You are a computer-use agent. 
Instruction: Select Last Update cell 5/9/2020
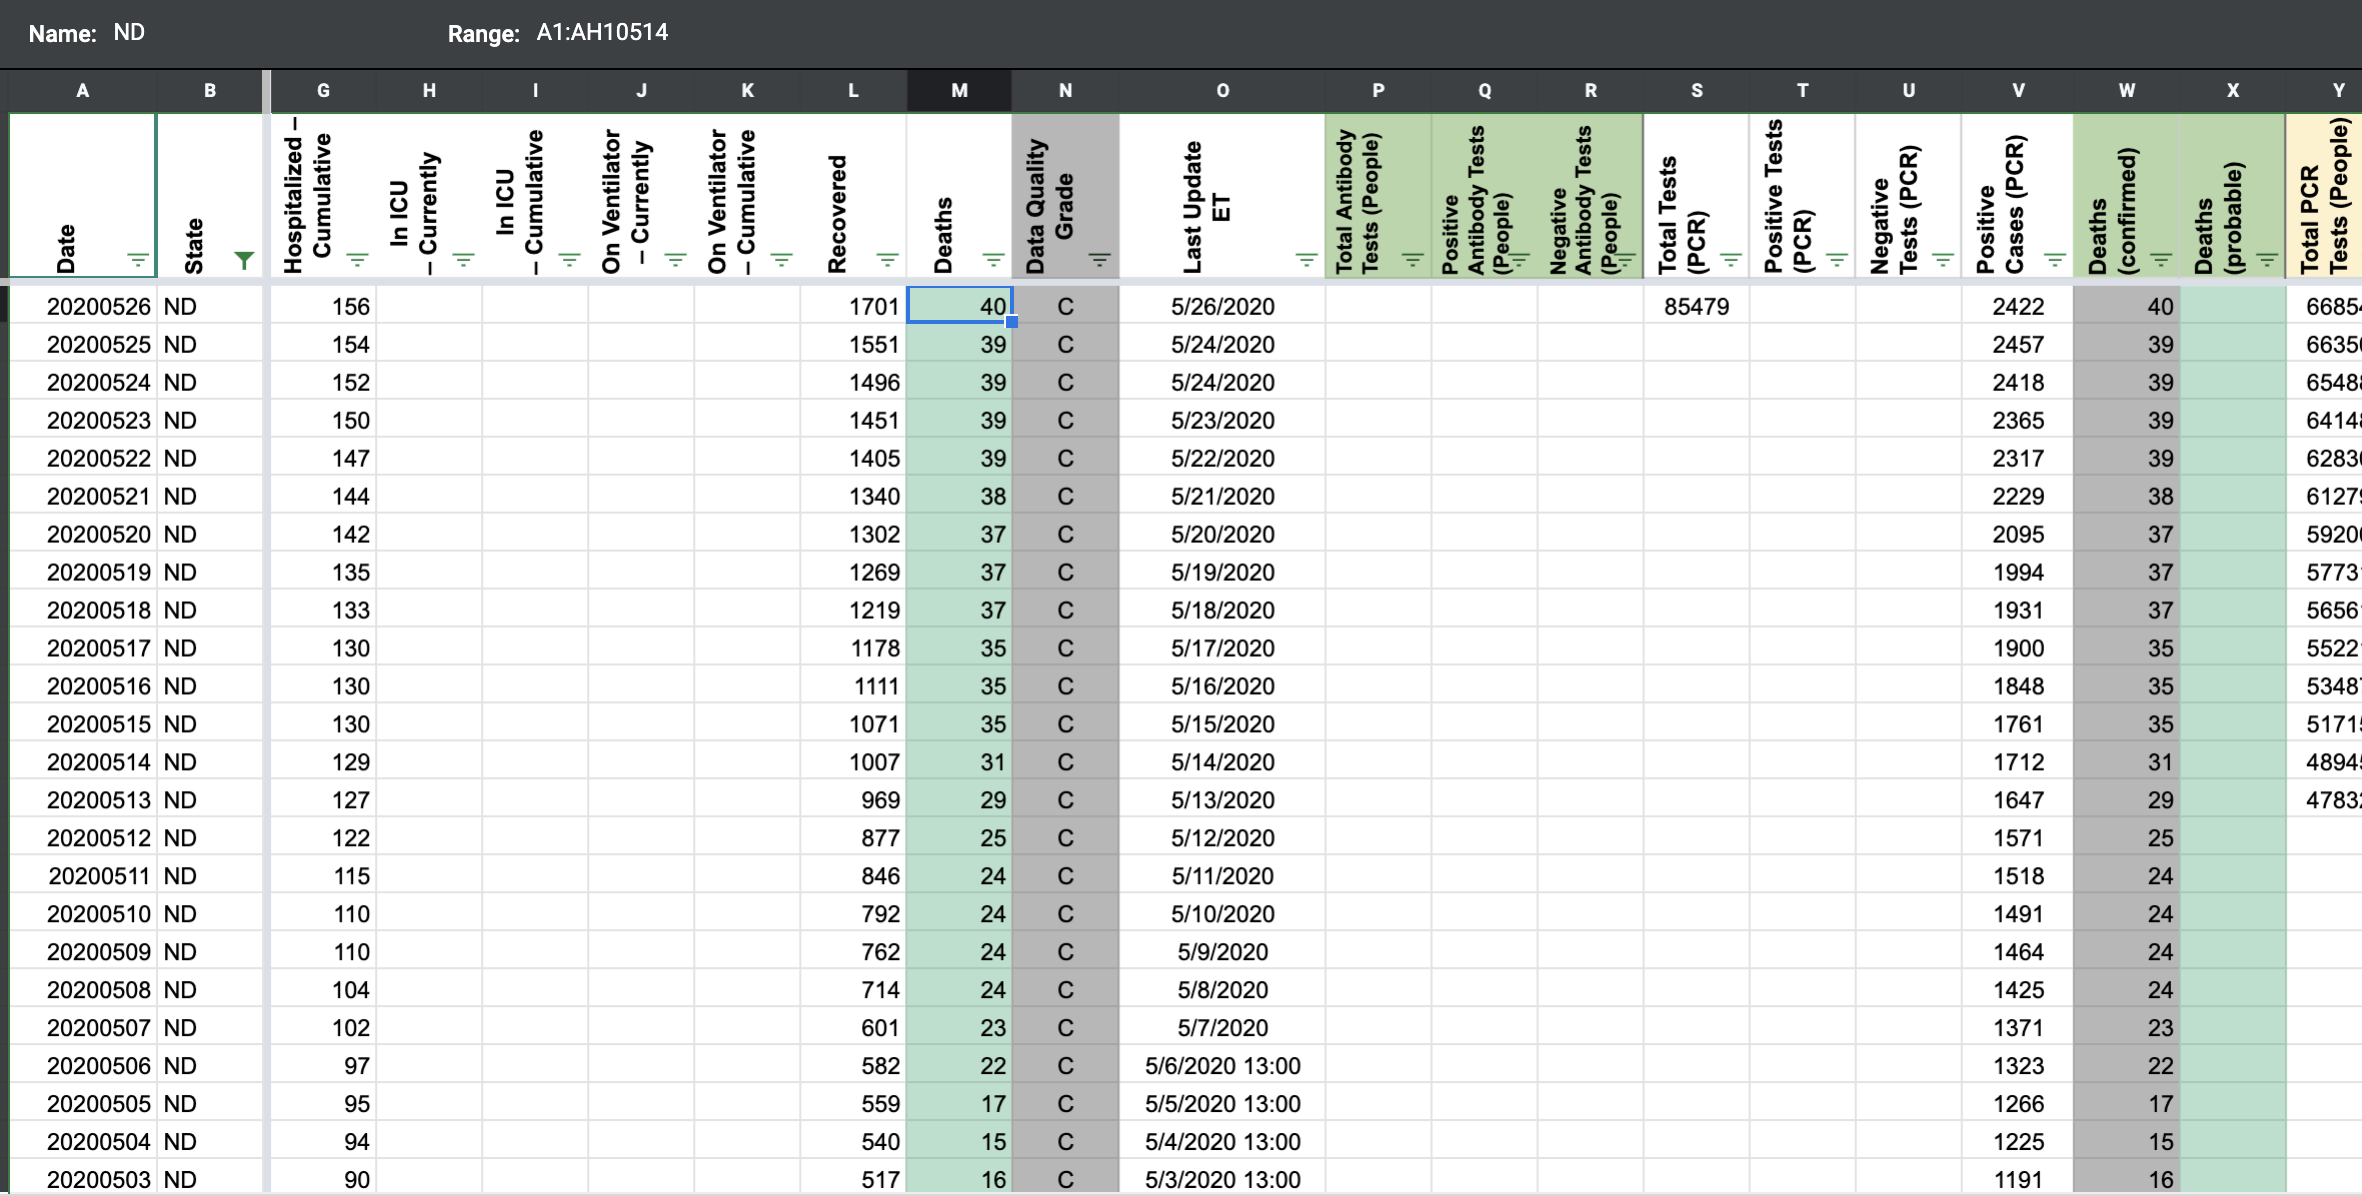coord(1222,952)
